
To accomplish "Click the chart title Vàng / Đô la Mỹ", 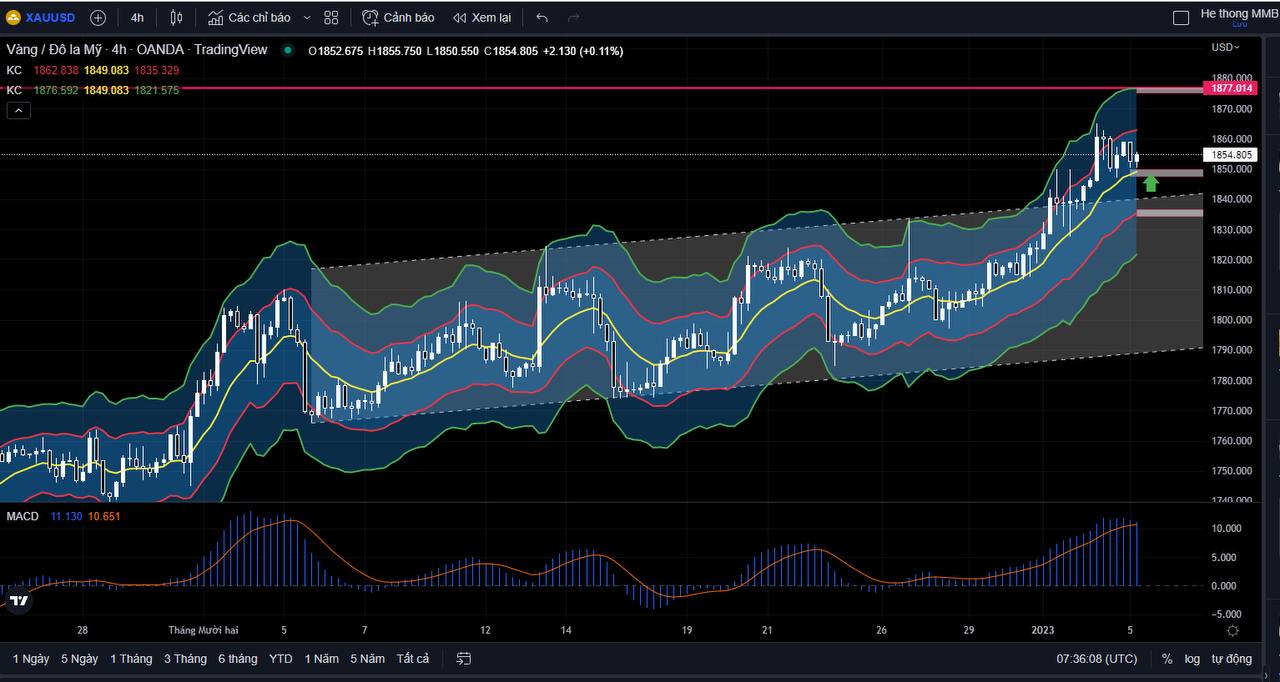I will pyautogui.click(x=55, y=50).
